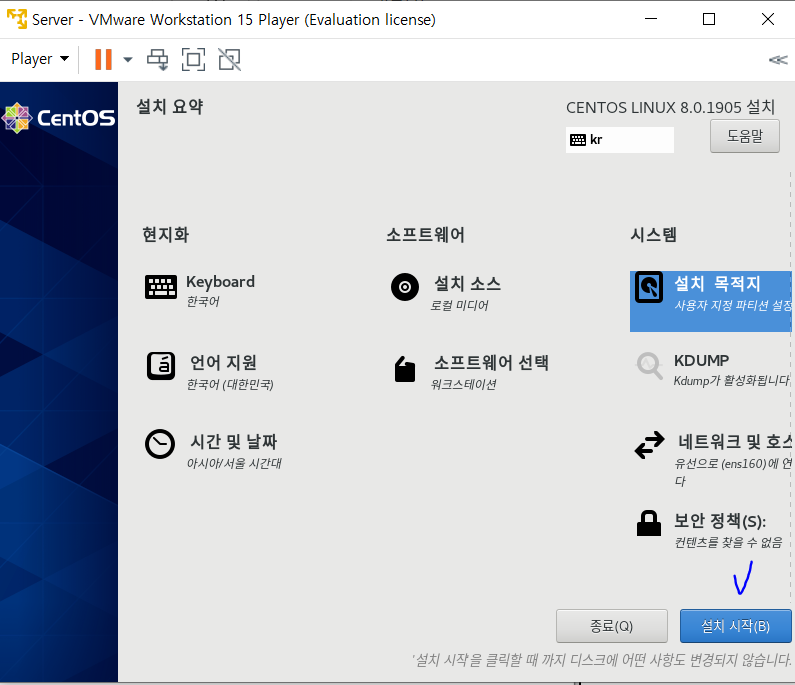The width and height of the screenshot is (795, 685).
Task: Open 소프트웨어 선택 package icon
Action: [405, 369]
